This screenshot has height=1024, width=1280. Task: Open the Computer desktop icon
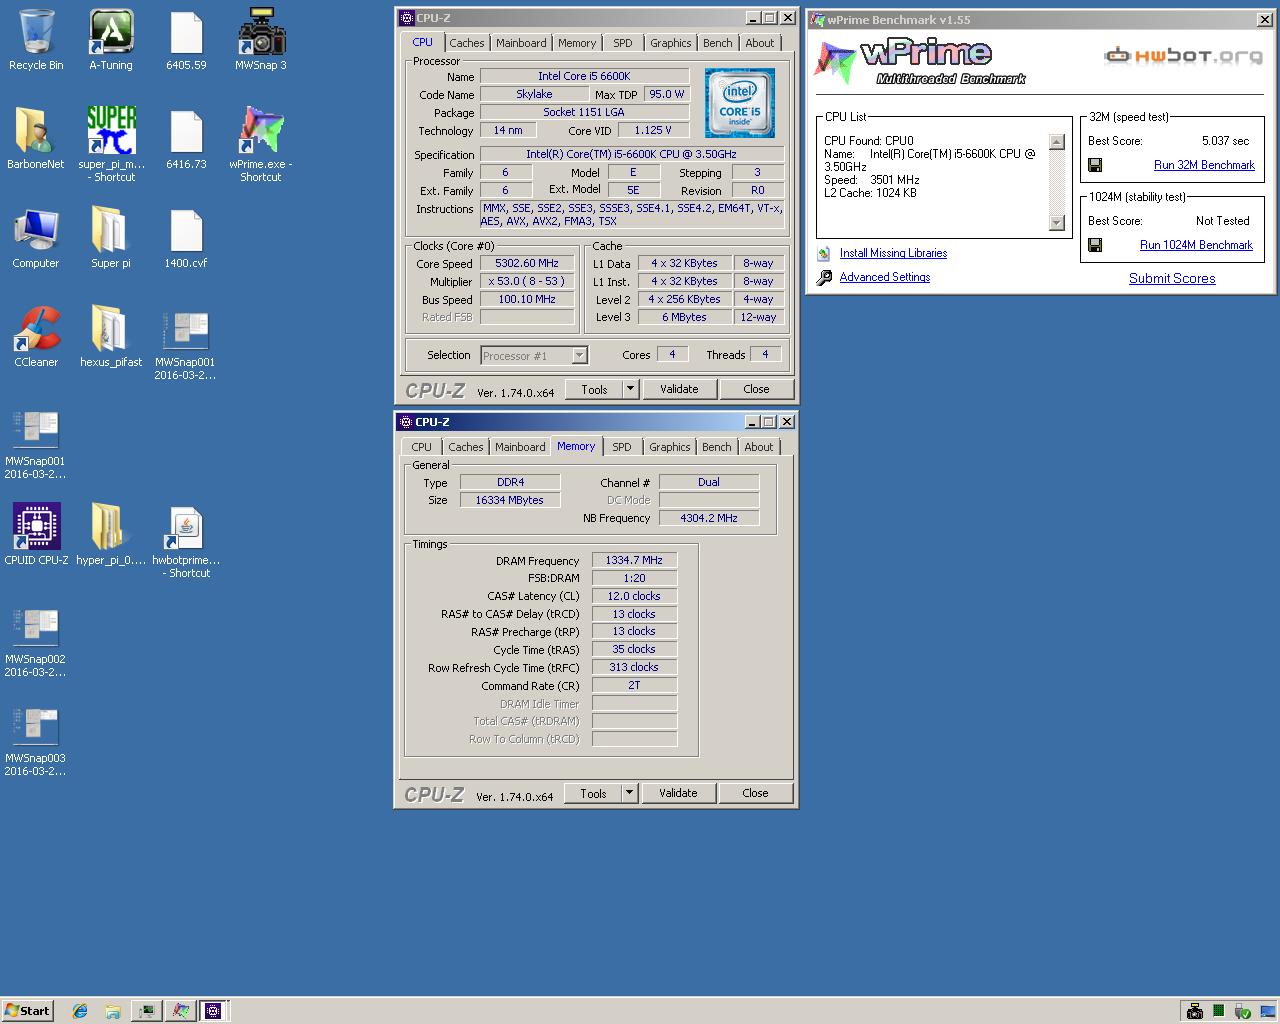[x=36, y=238]
